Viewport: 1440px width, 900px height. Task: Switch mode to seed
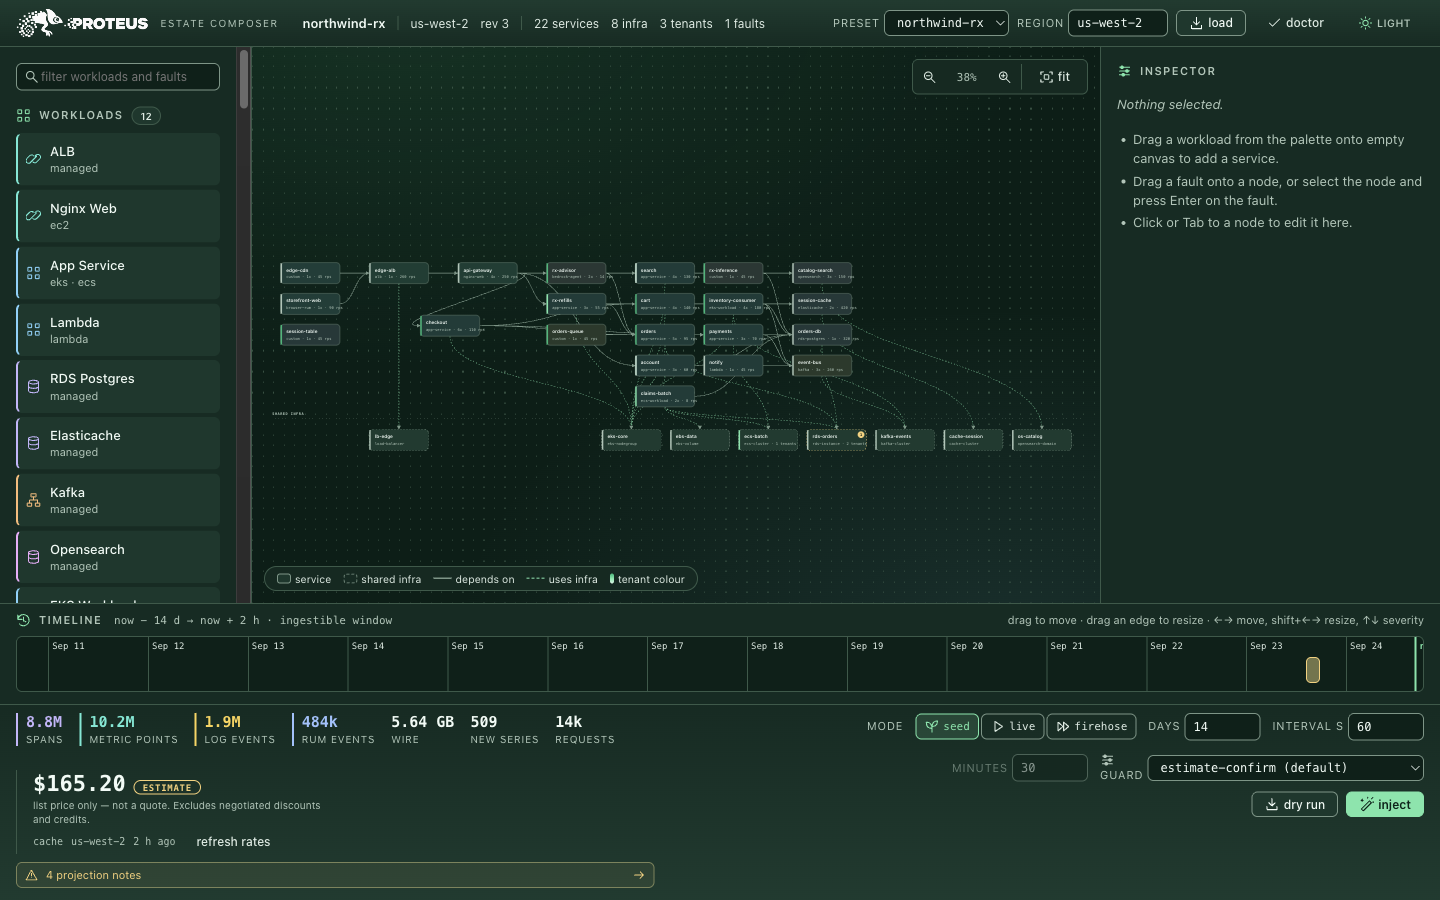(947, 726)
